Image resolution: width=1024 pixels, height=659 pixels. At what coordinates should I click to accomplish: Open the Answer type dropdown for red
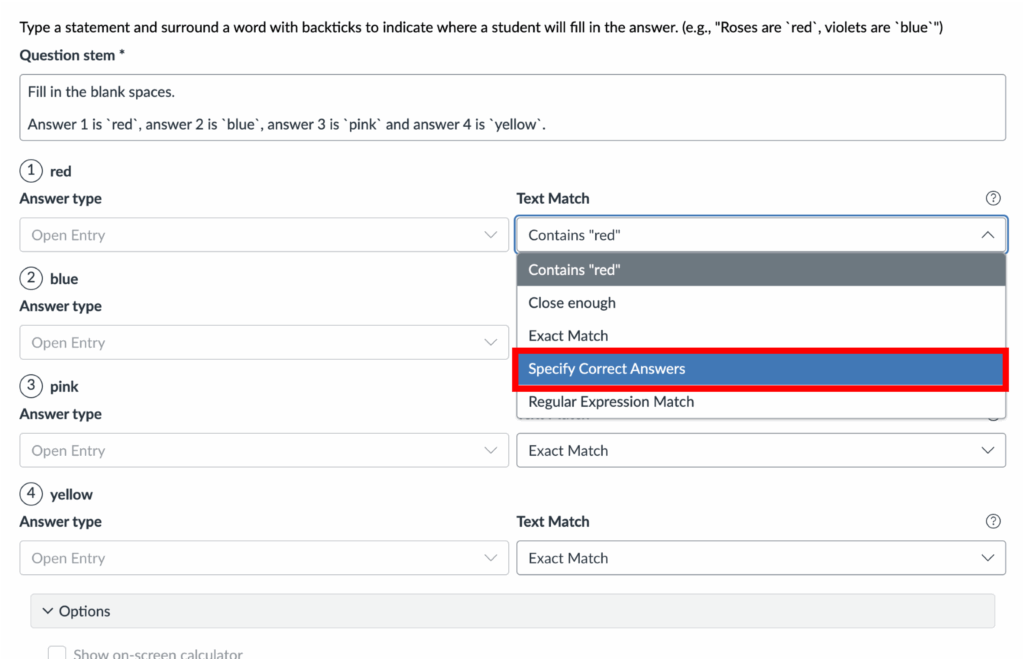[264, 235]
